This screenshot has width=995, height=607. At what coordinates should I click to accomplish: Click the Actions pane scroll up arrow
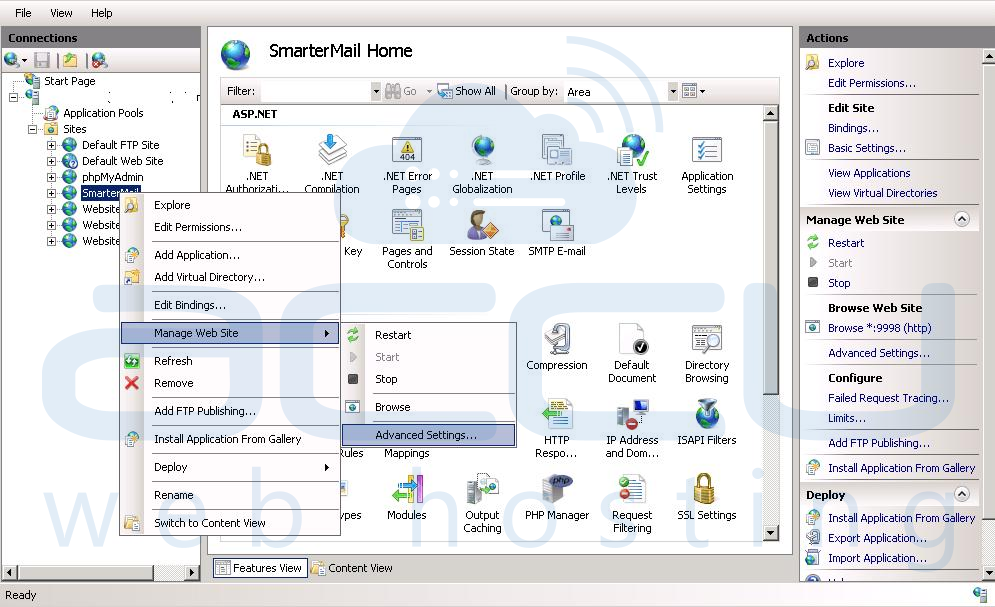[x=989, y=57]
